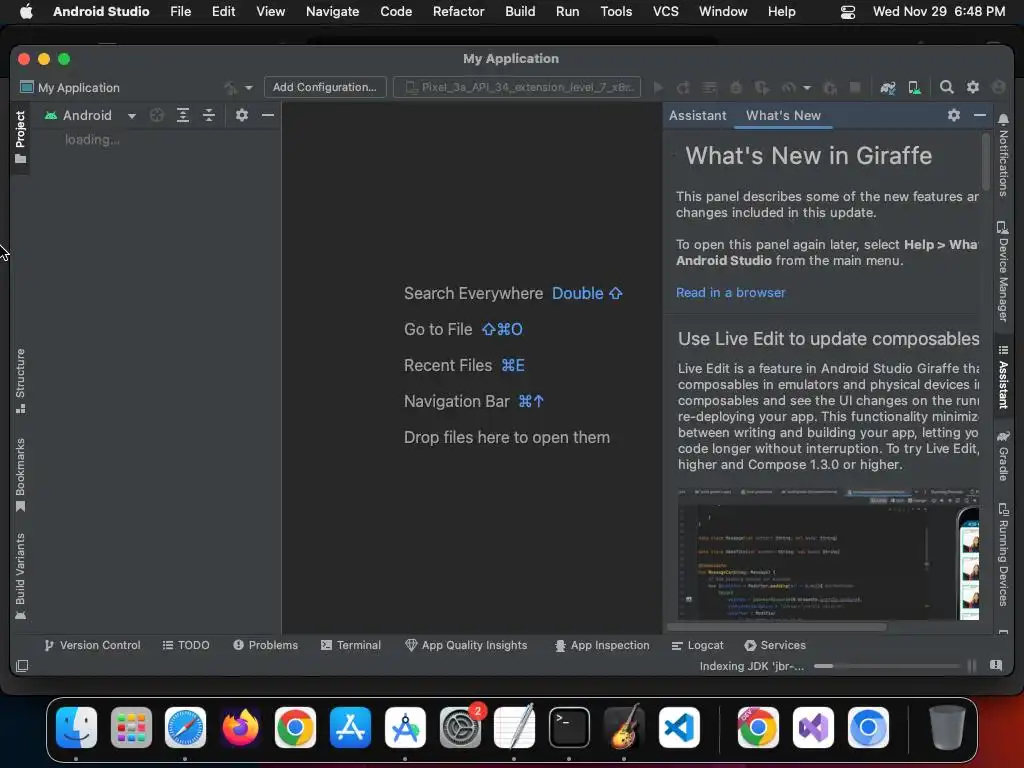Open the VCS menu
Screen dimensions: 1024x768
[665, 12]
